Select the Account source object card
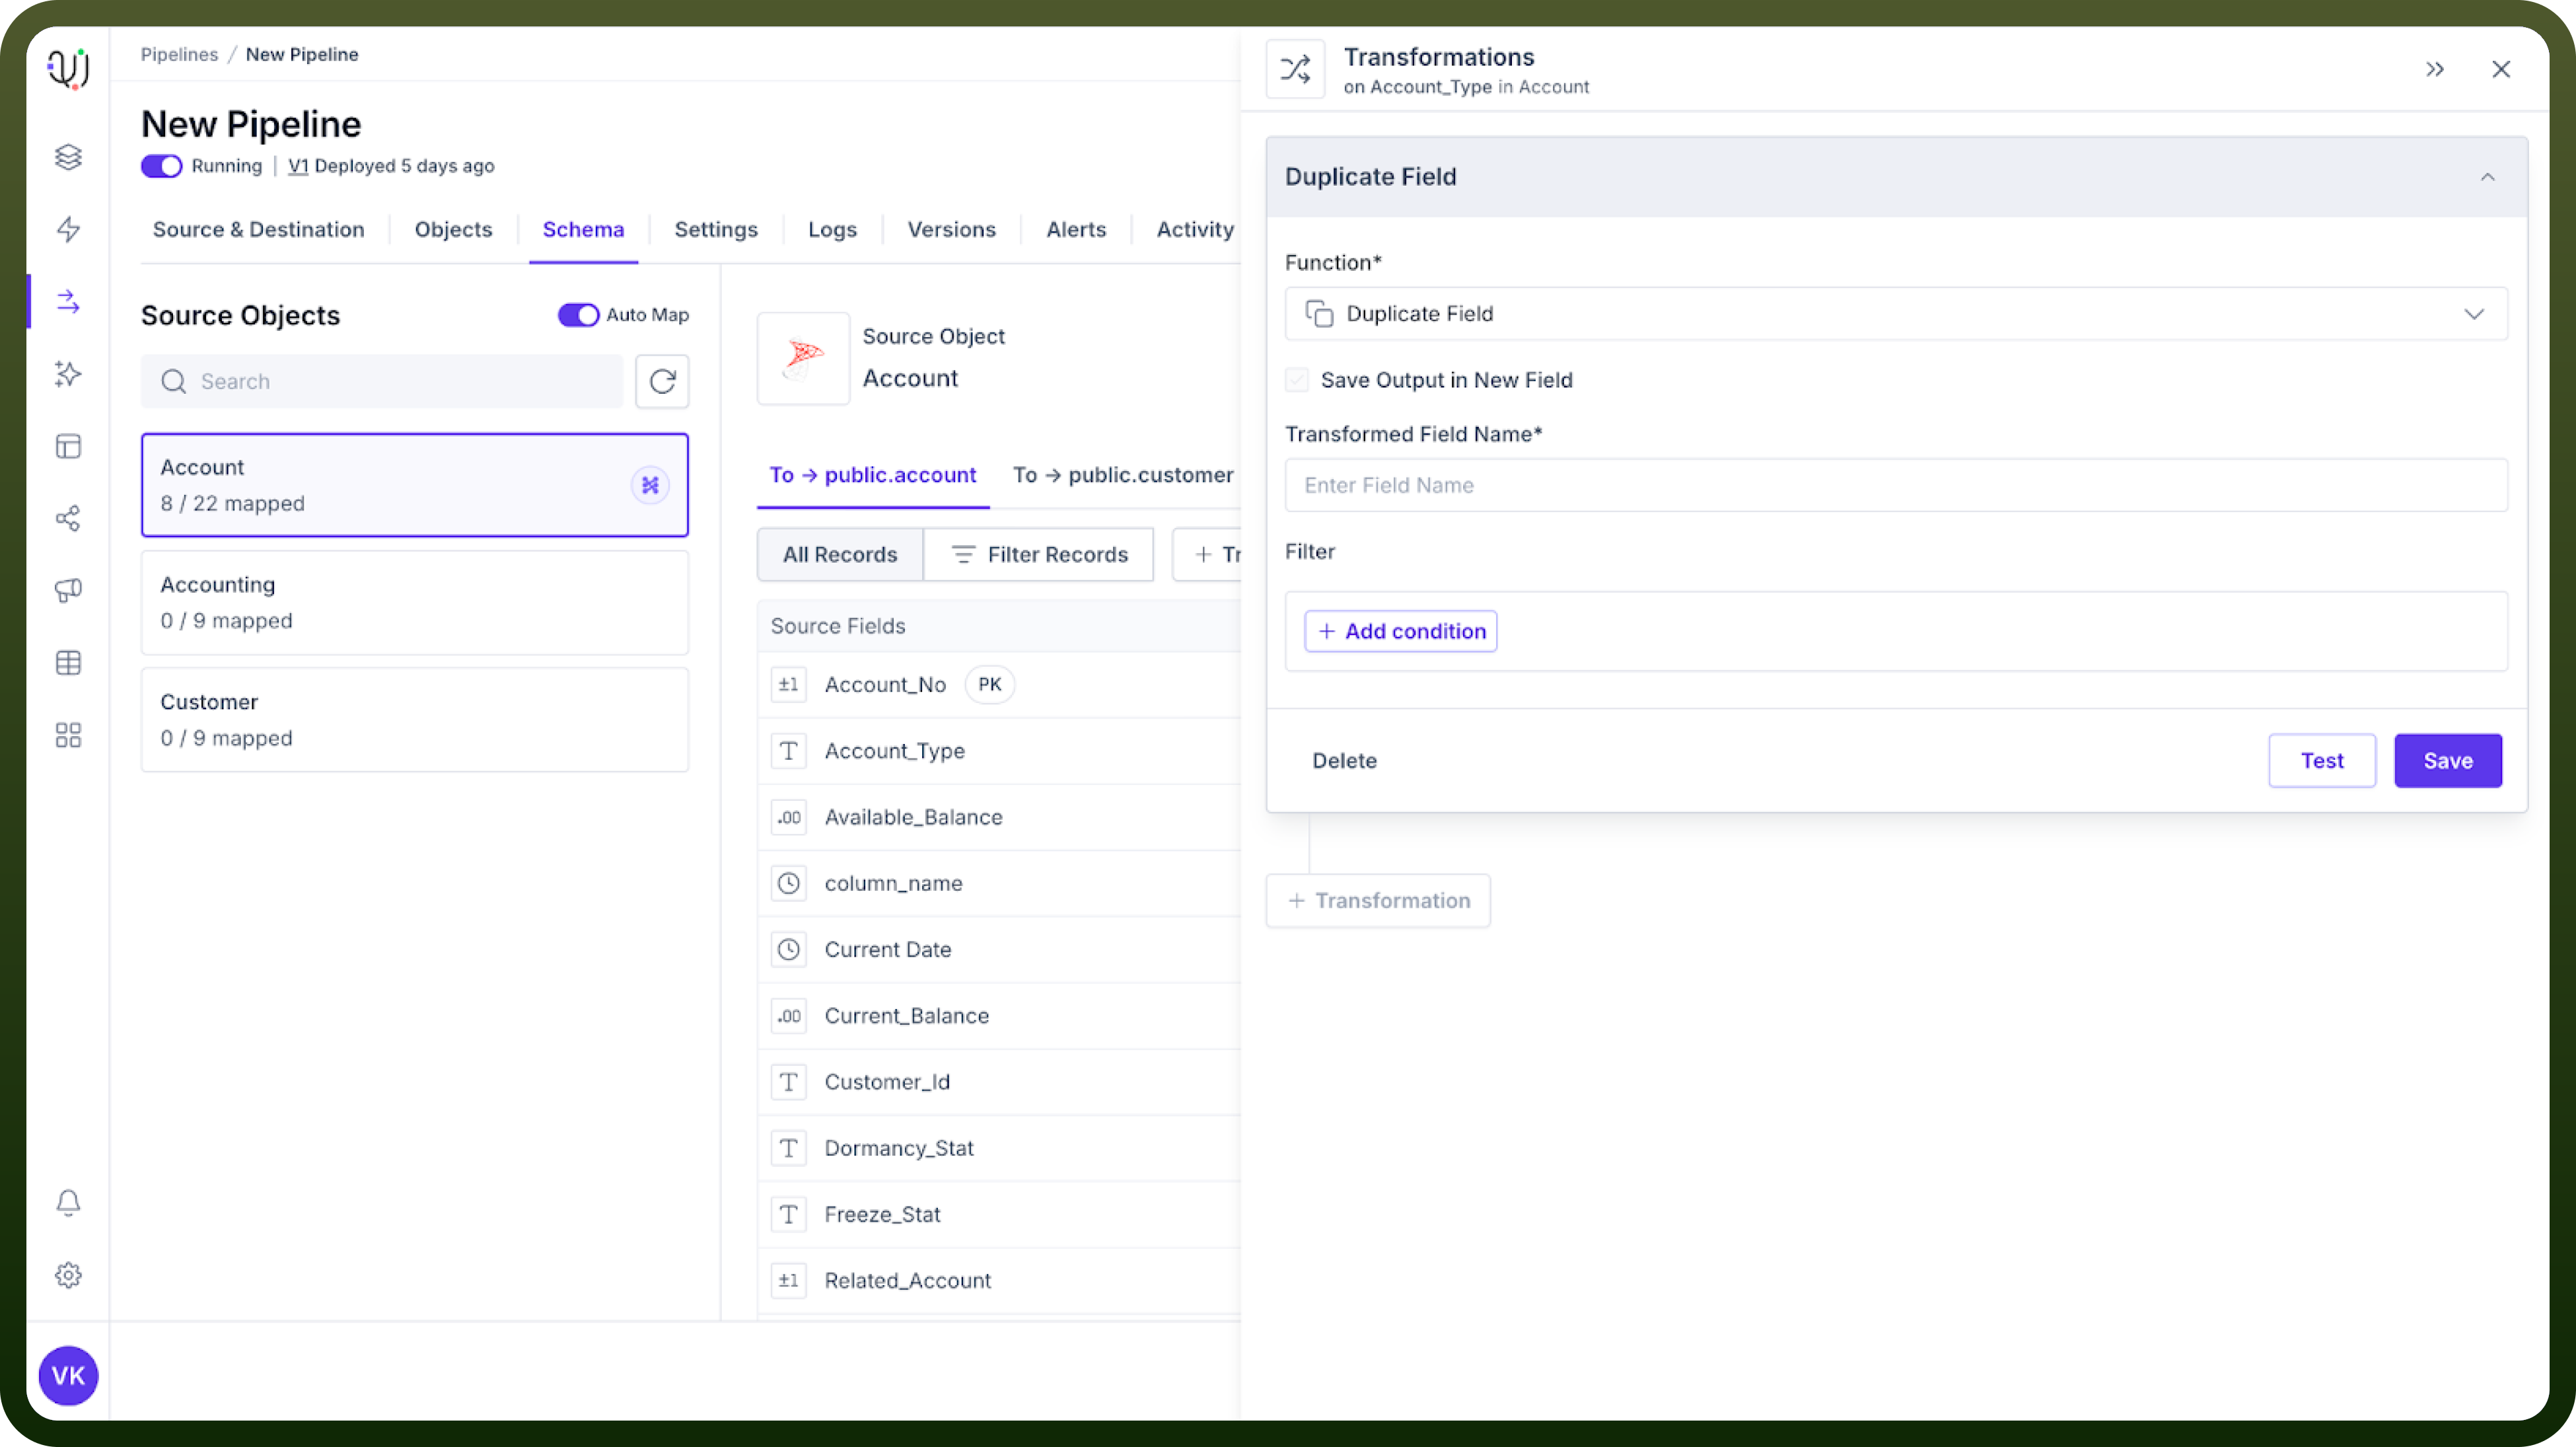Image resolution: width=2576 pixels, height=1447 pixels. (x=415, y=485)
